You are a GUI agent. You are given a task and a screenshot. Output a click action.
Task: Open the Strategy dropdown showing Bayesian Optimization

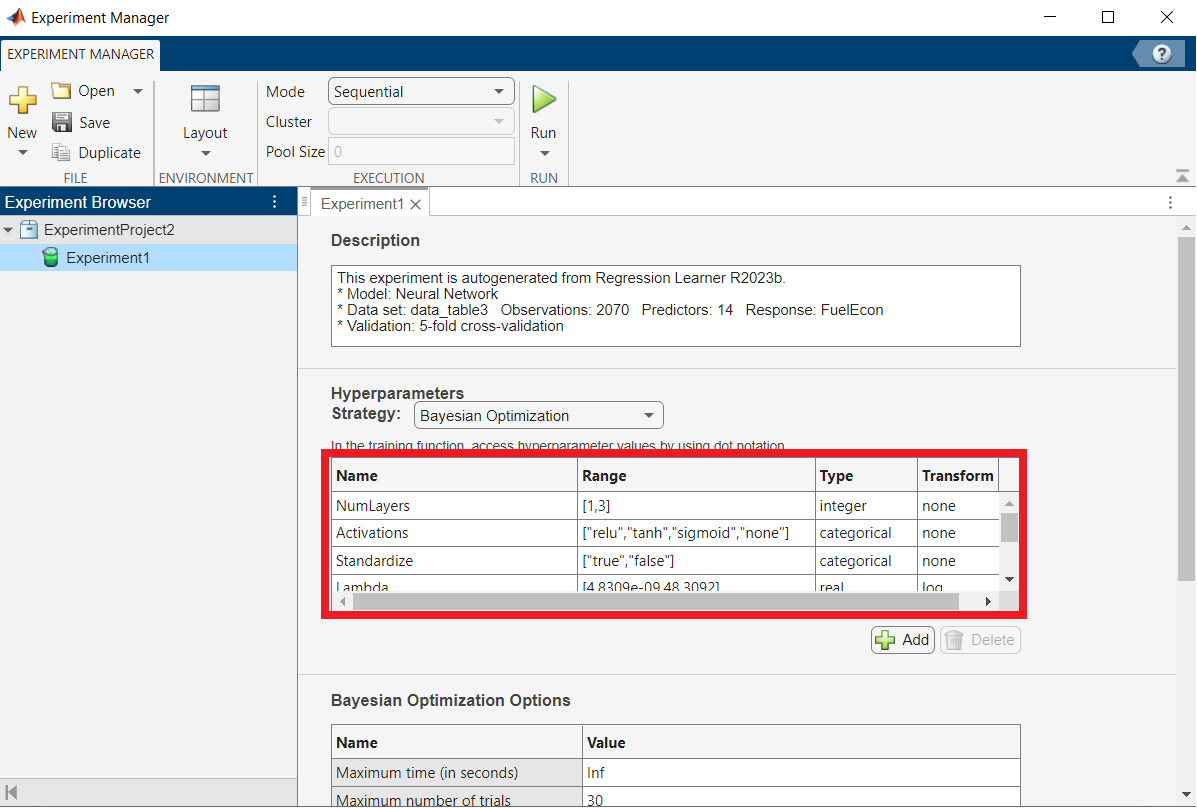[x=538, y=416]
